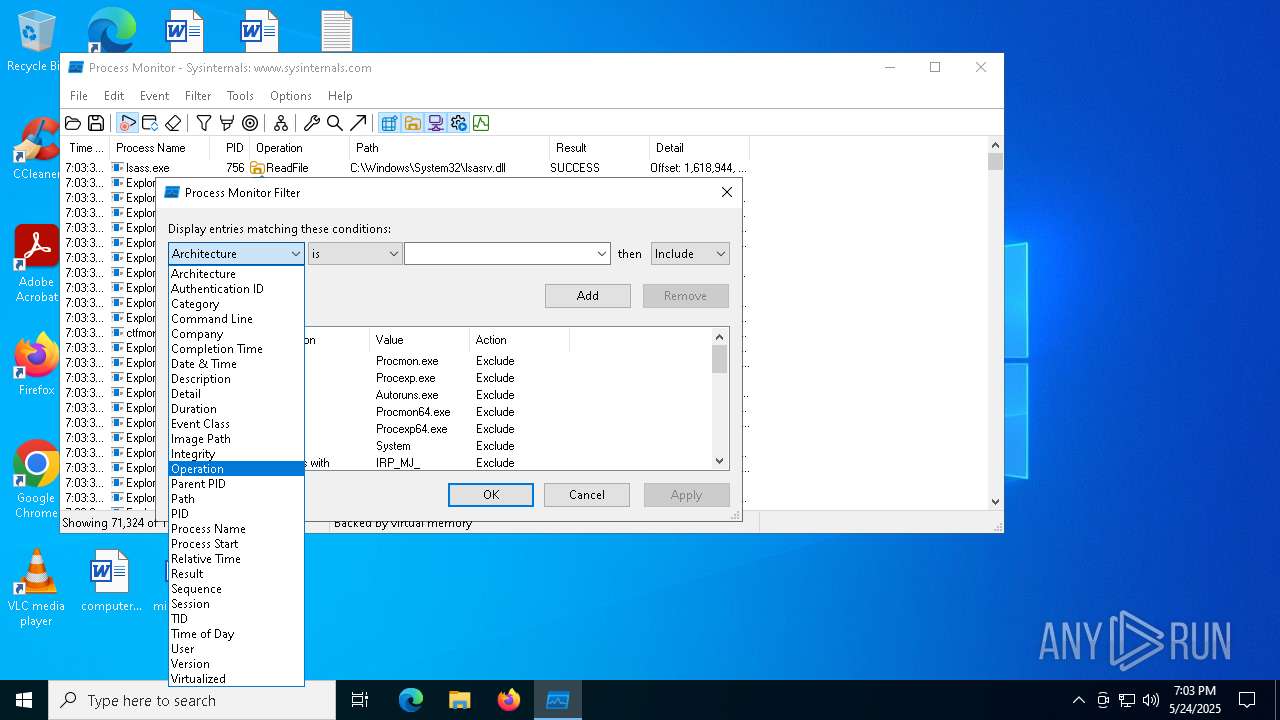Select Authentication ID in the dropdown list
Viewport: 1280px width, 720px height.
tap(236, 289)
